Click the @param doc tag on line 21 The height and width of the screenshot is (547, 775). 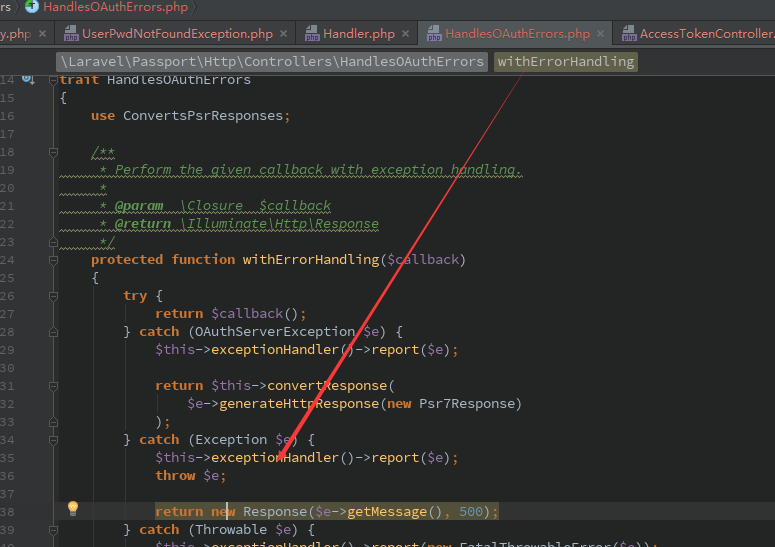tap(139, 206)
